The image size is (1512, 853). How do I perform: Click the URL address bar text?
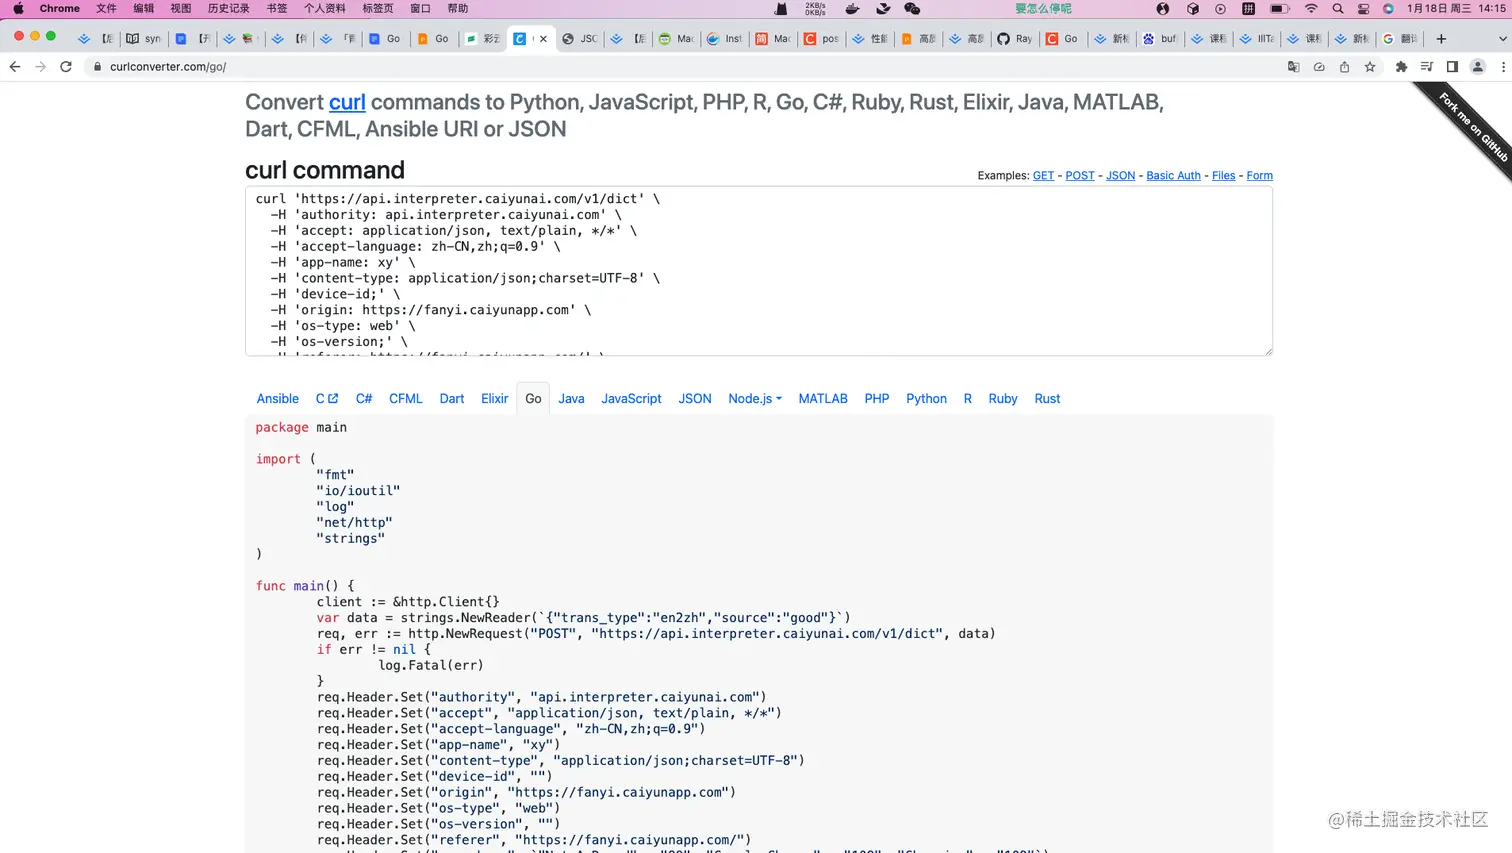click(x=168, y=67)
